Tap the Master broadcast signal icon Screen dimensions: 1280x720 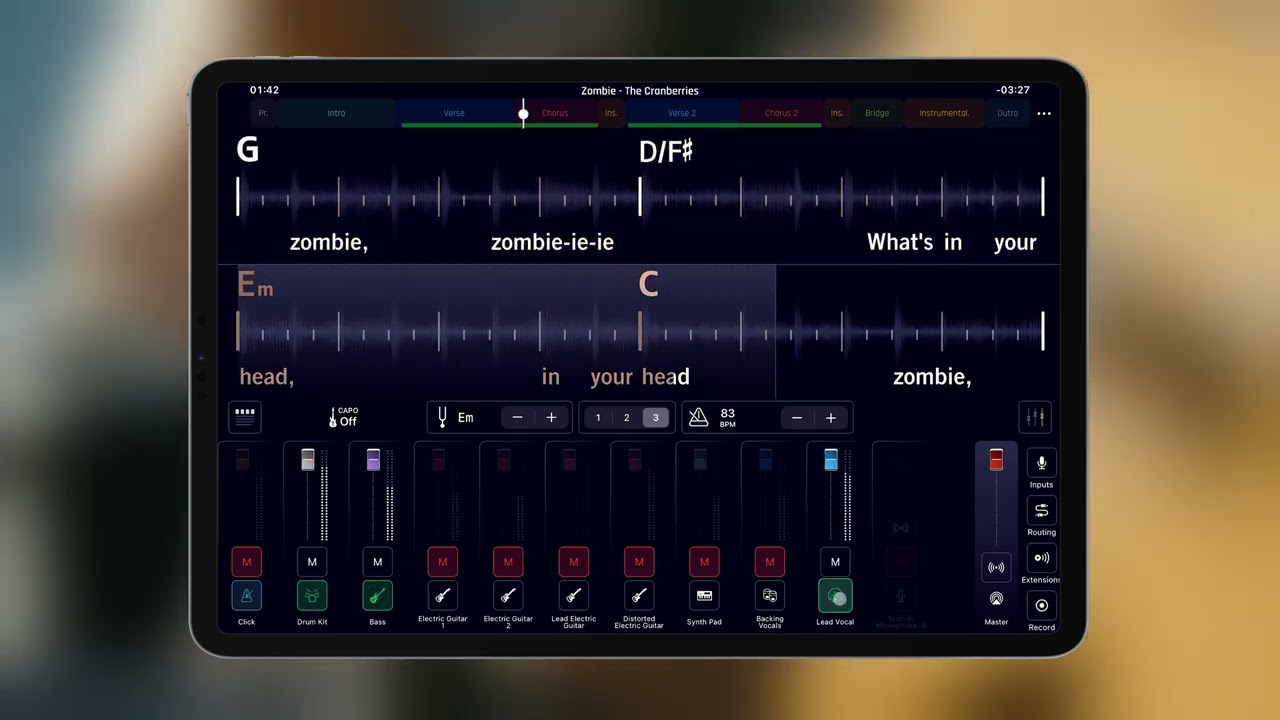coord(996,568)
